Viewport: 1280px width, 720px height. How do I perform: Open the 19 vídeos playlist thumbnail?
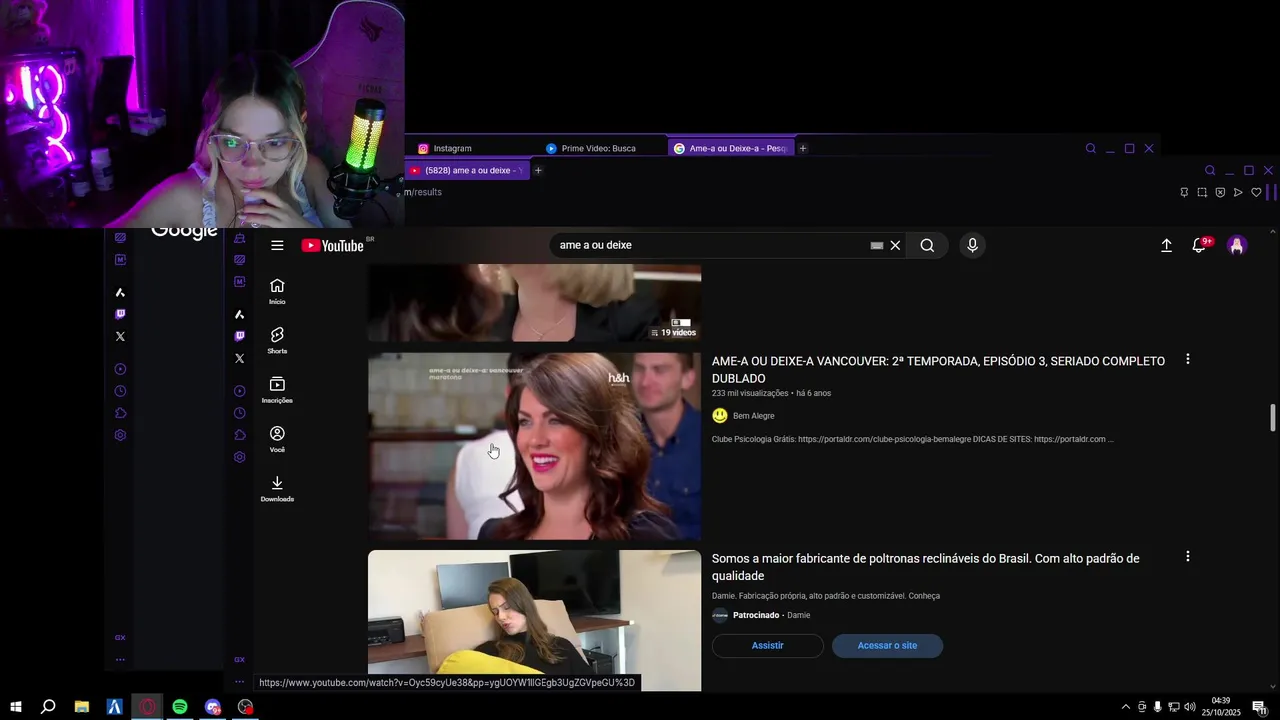[534, 302]
